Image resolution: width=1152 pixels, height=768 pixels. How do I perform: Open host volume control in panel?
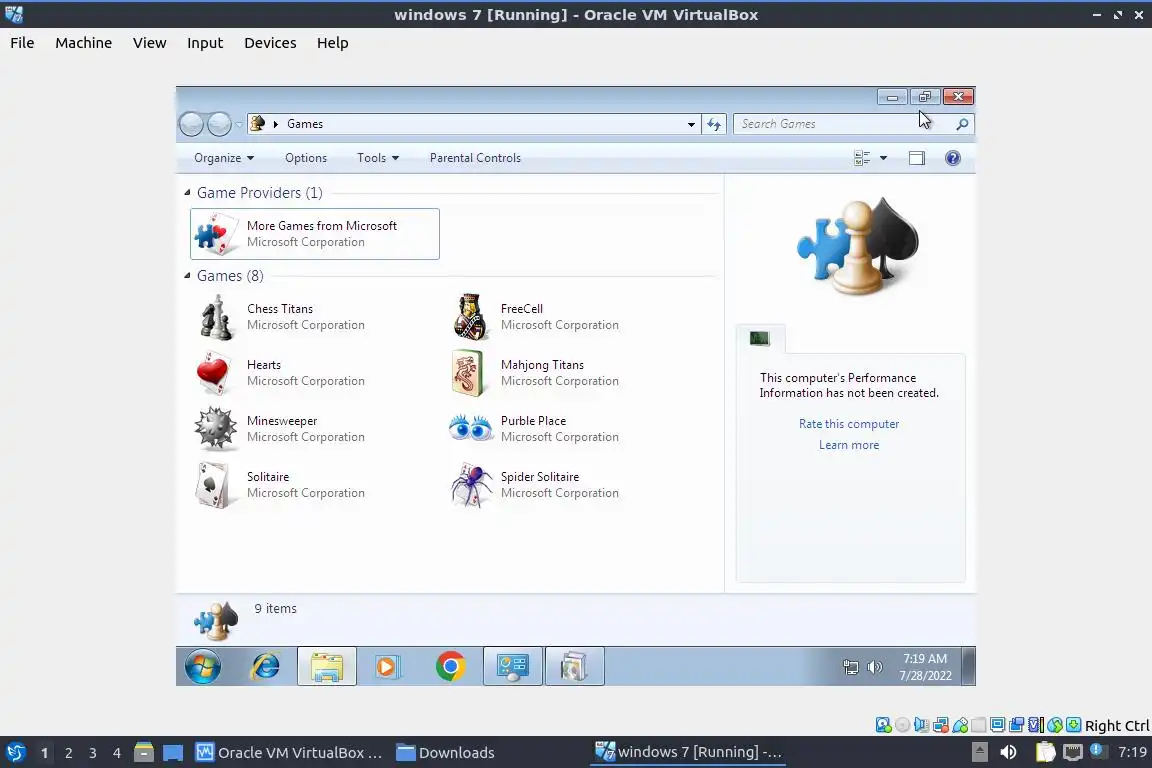pyautogui.click(x=1009, y=752)
